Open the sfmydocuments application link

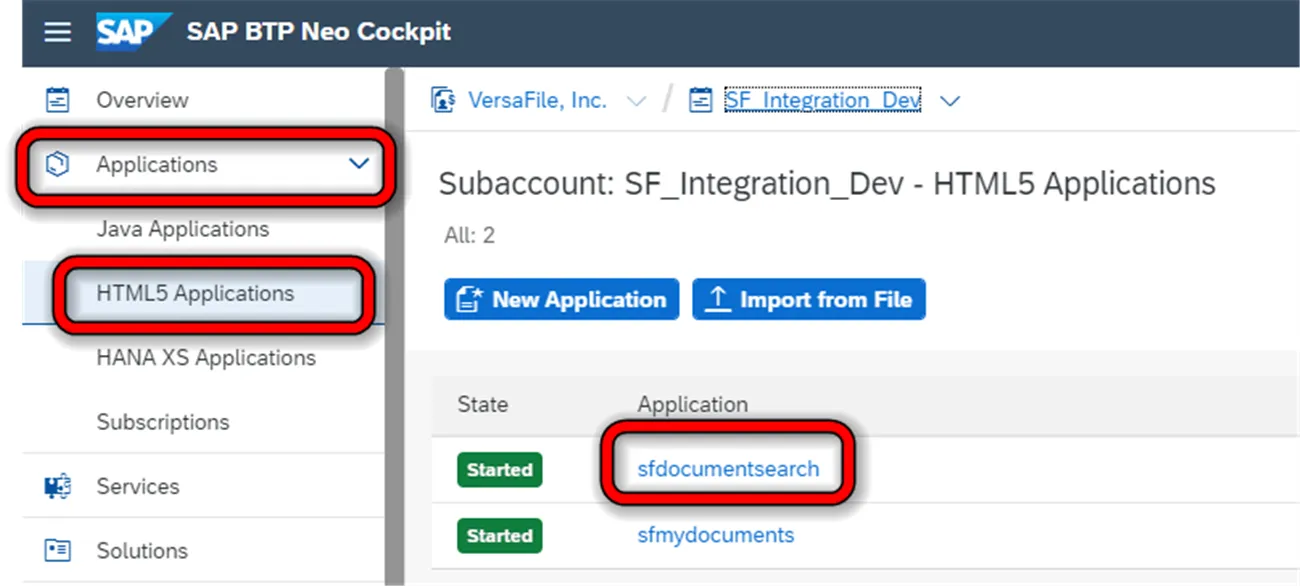tap(716, 535)
